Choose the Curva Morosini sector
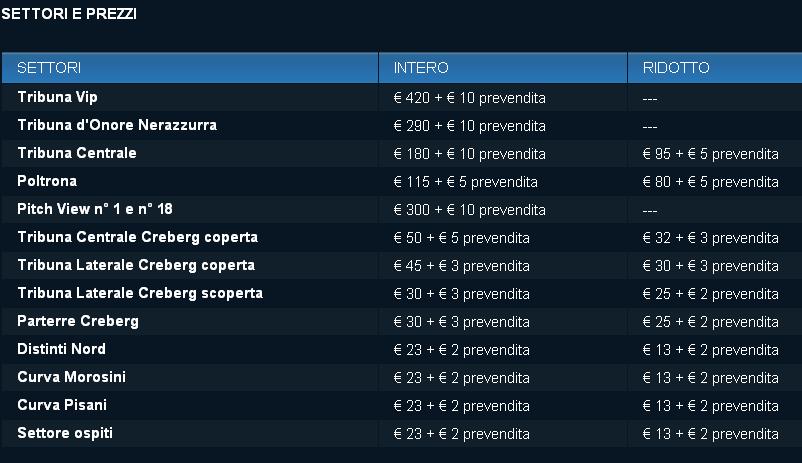Viewport: 802px width, 463px height. 71,377
